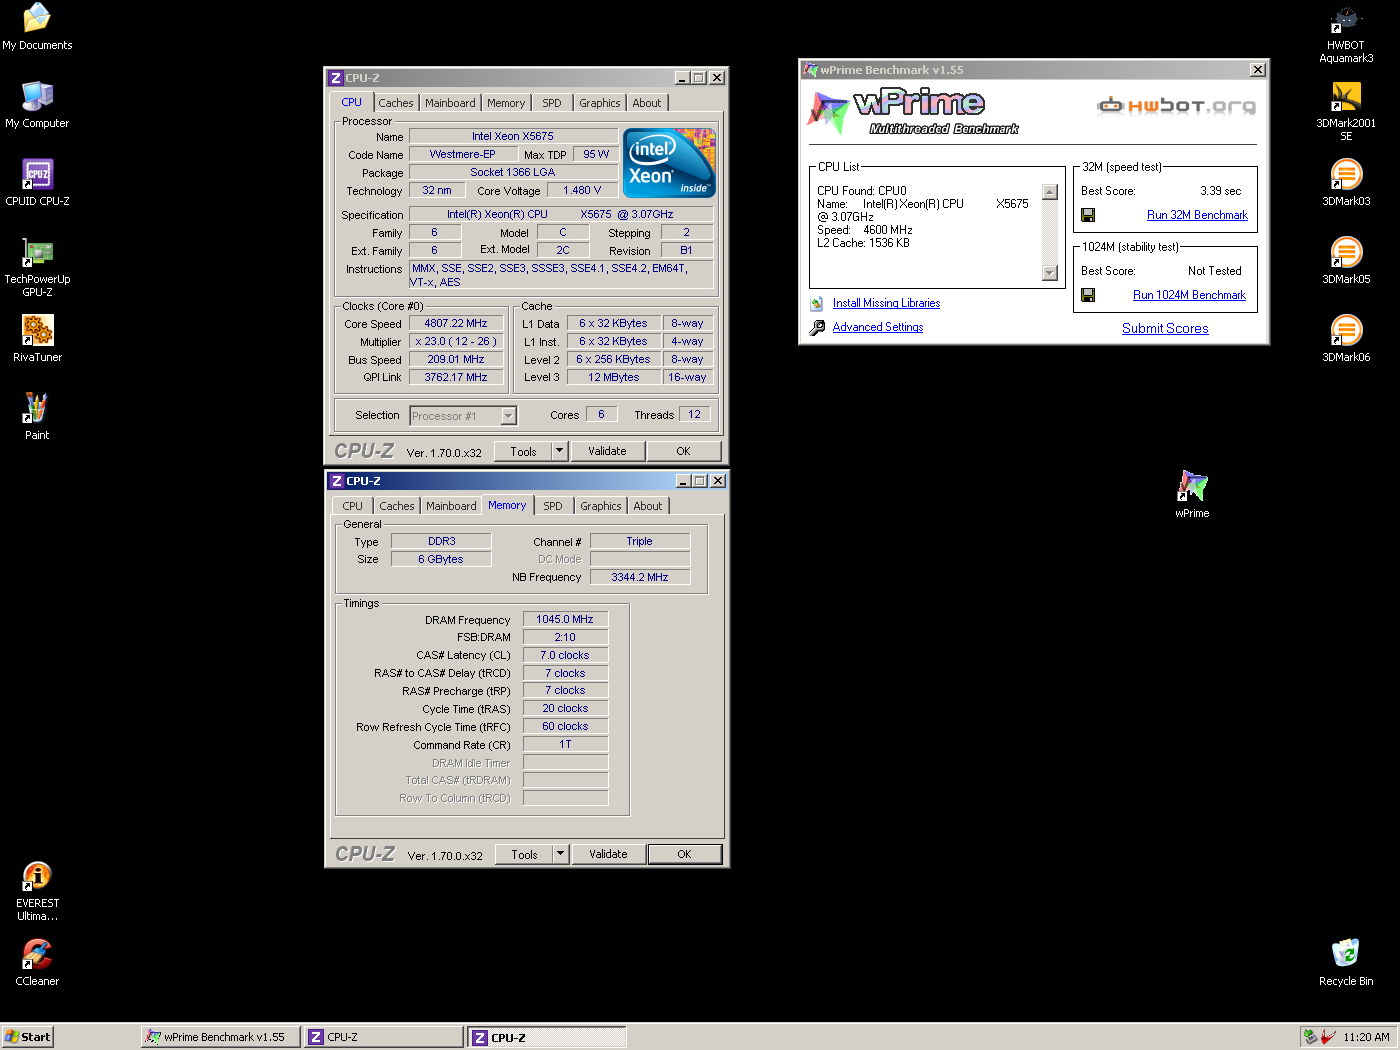Launch 3DMark03 desktop shortcut
Viewport: 1400px width, 1050px height.
[x=1346, y=183]
